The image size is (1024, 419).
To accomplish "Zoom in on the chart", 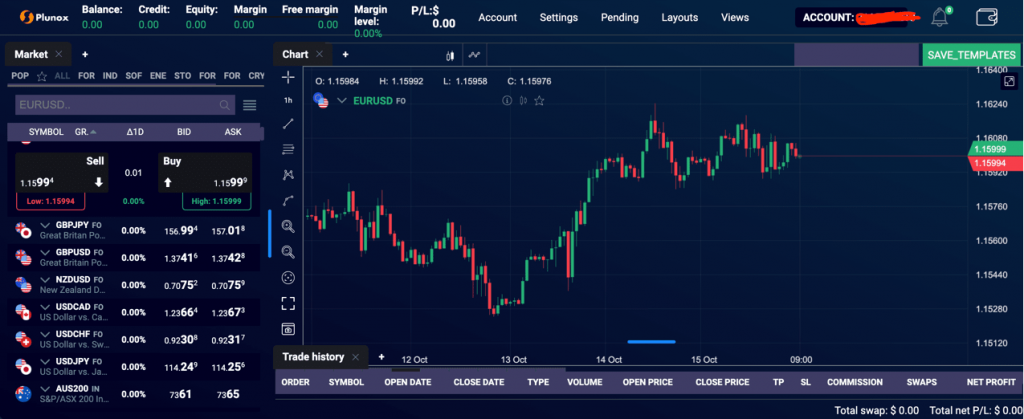I will 288,227.
